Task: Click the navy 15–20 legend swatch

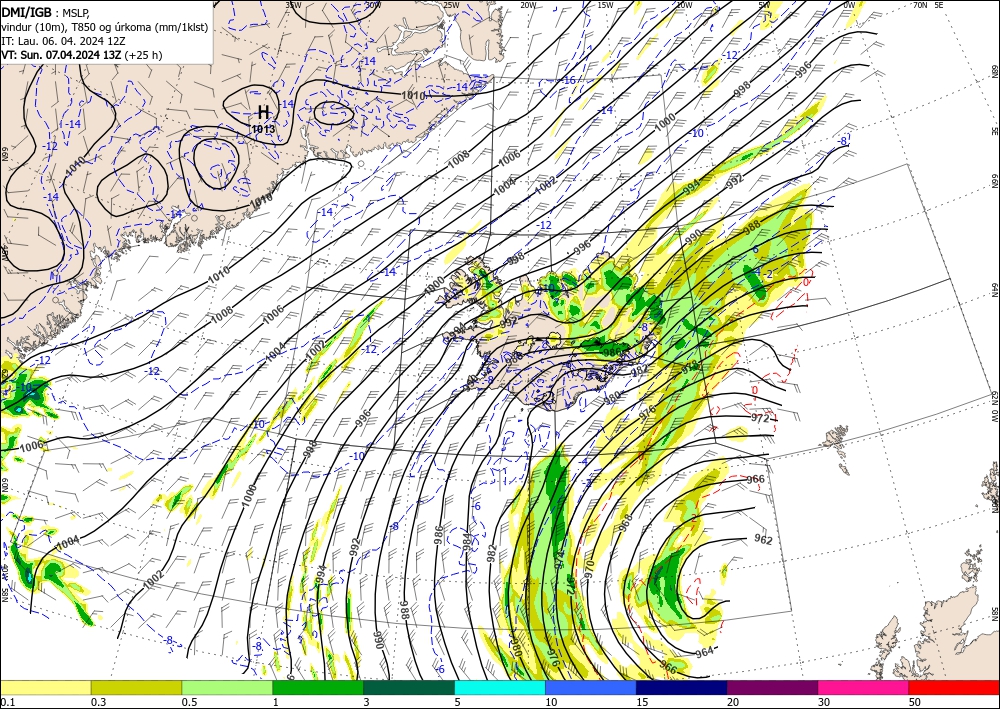Action: pos(682,687)
